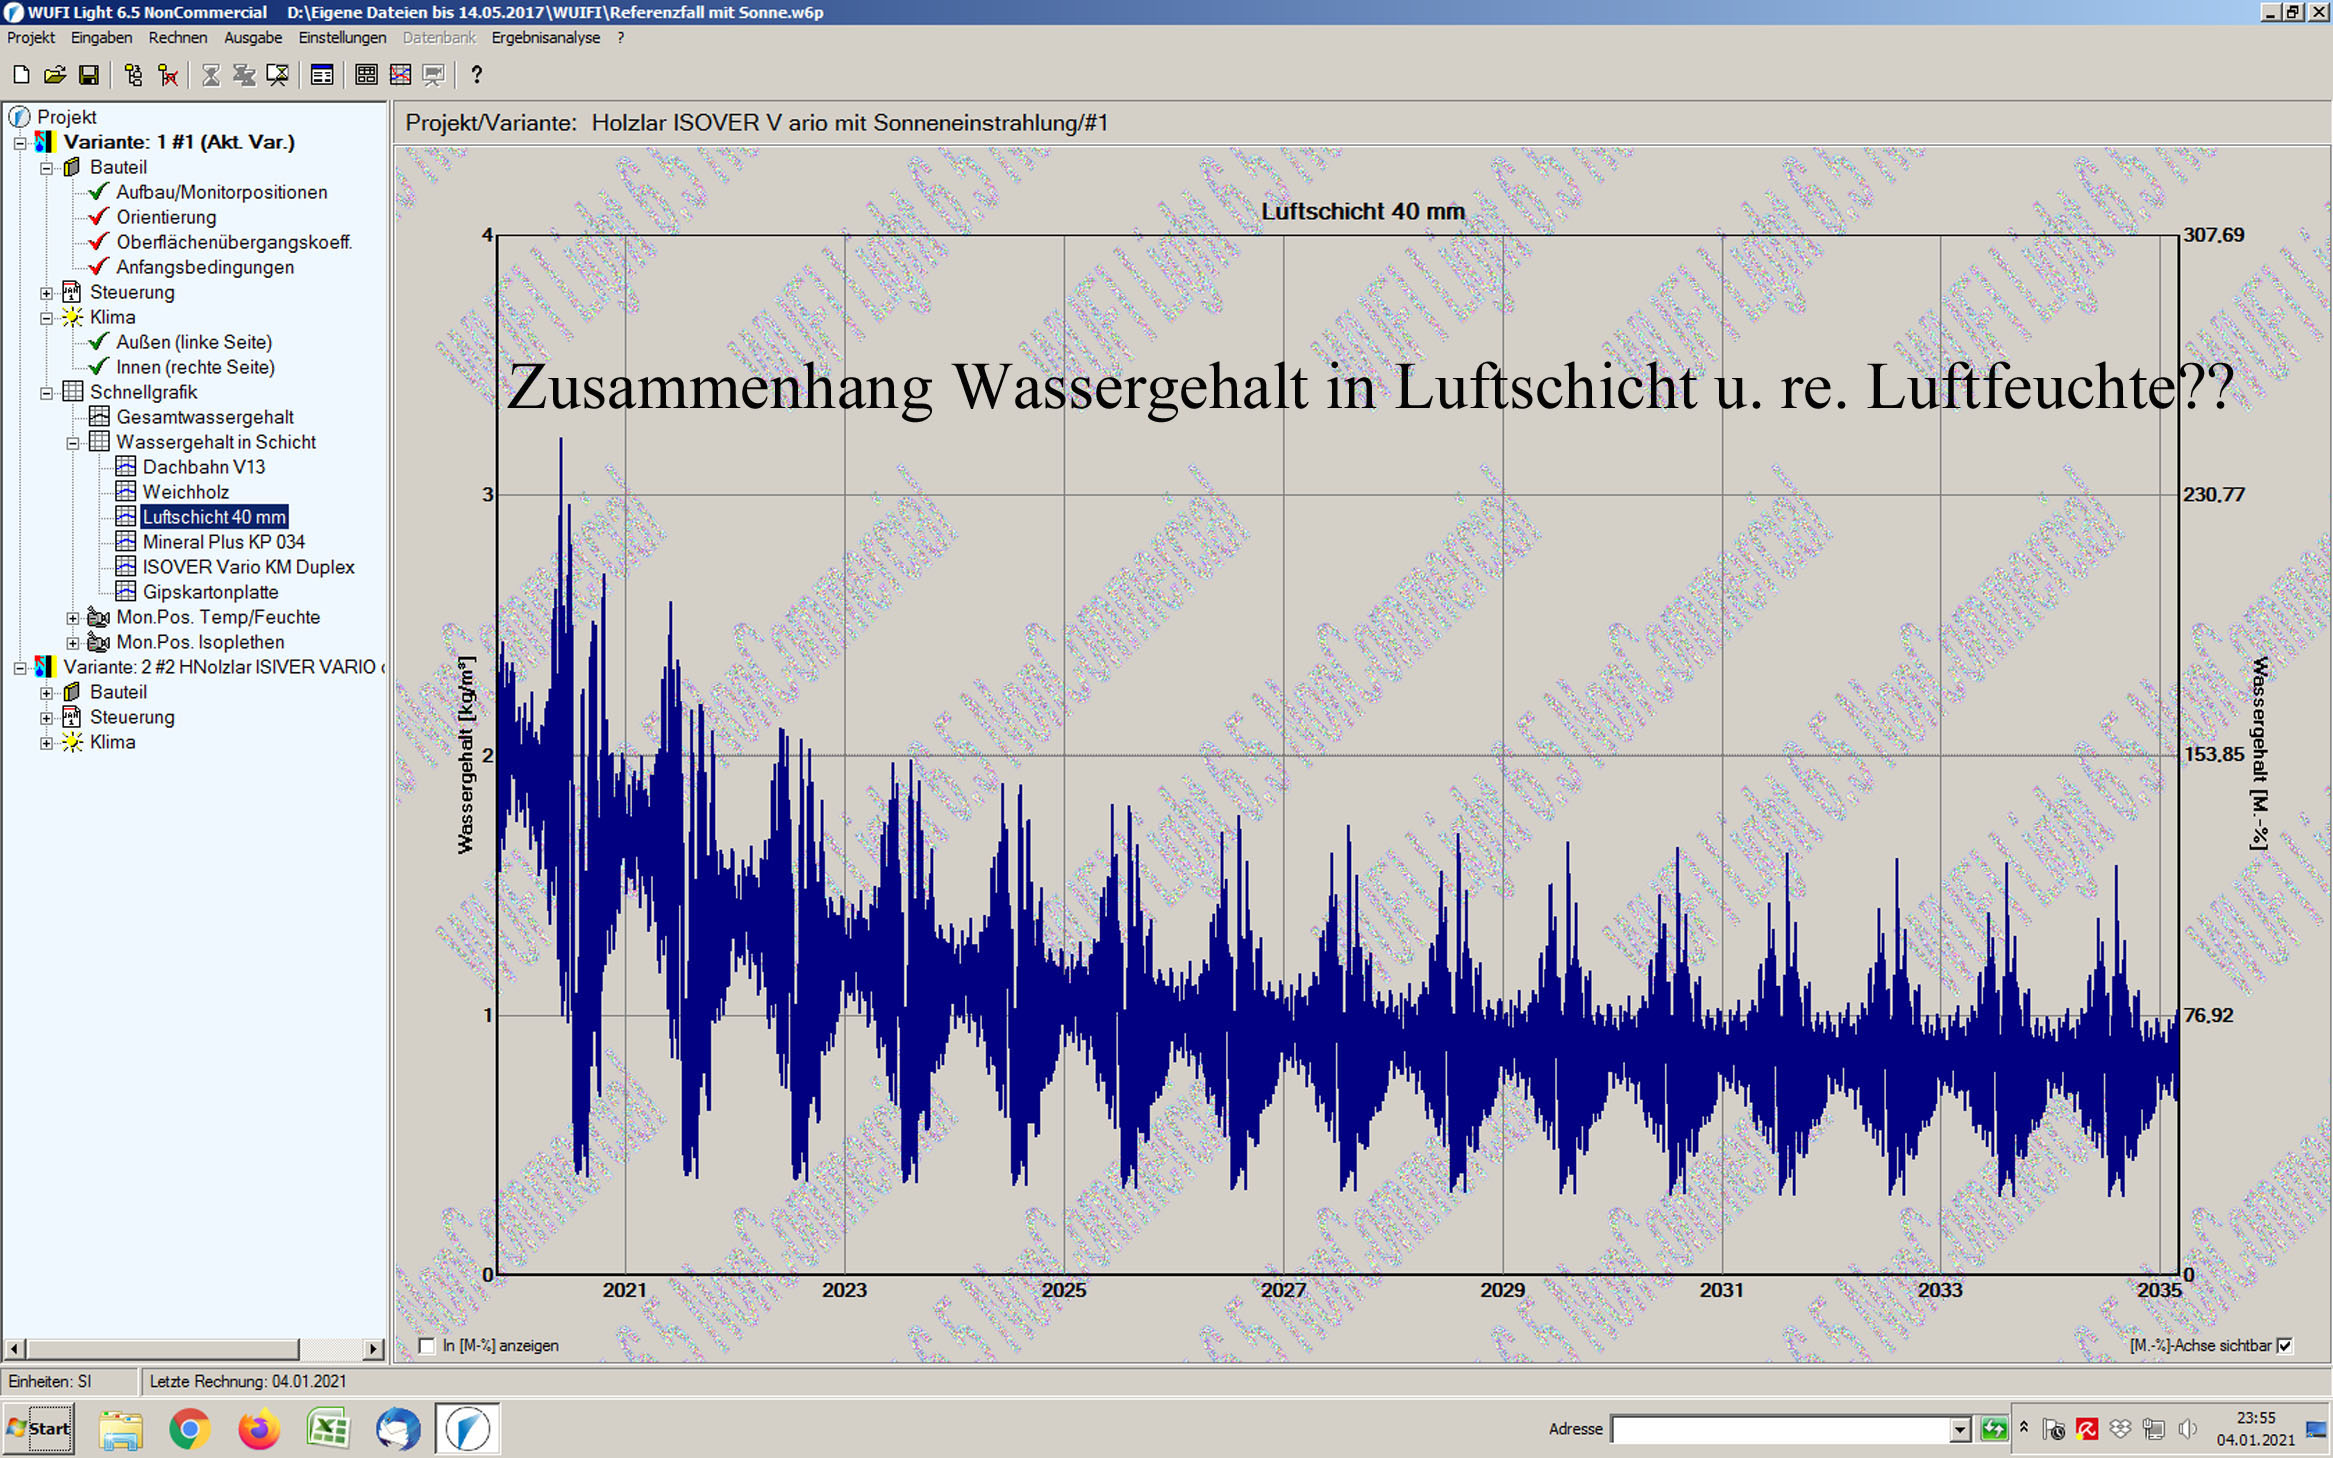Screen dimensions: 2333x1458
Task: Launch the WUFI film presentation icon
Action: tap(432, 75)
